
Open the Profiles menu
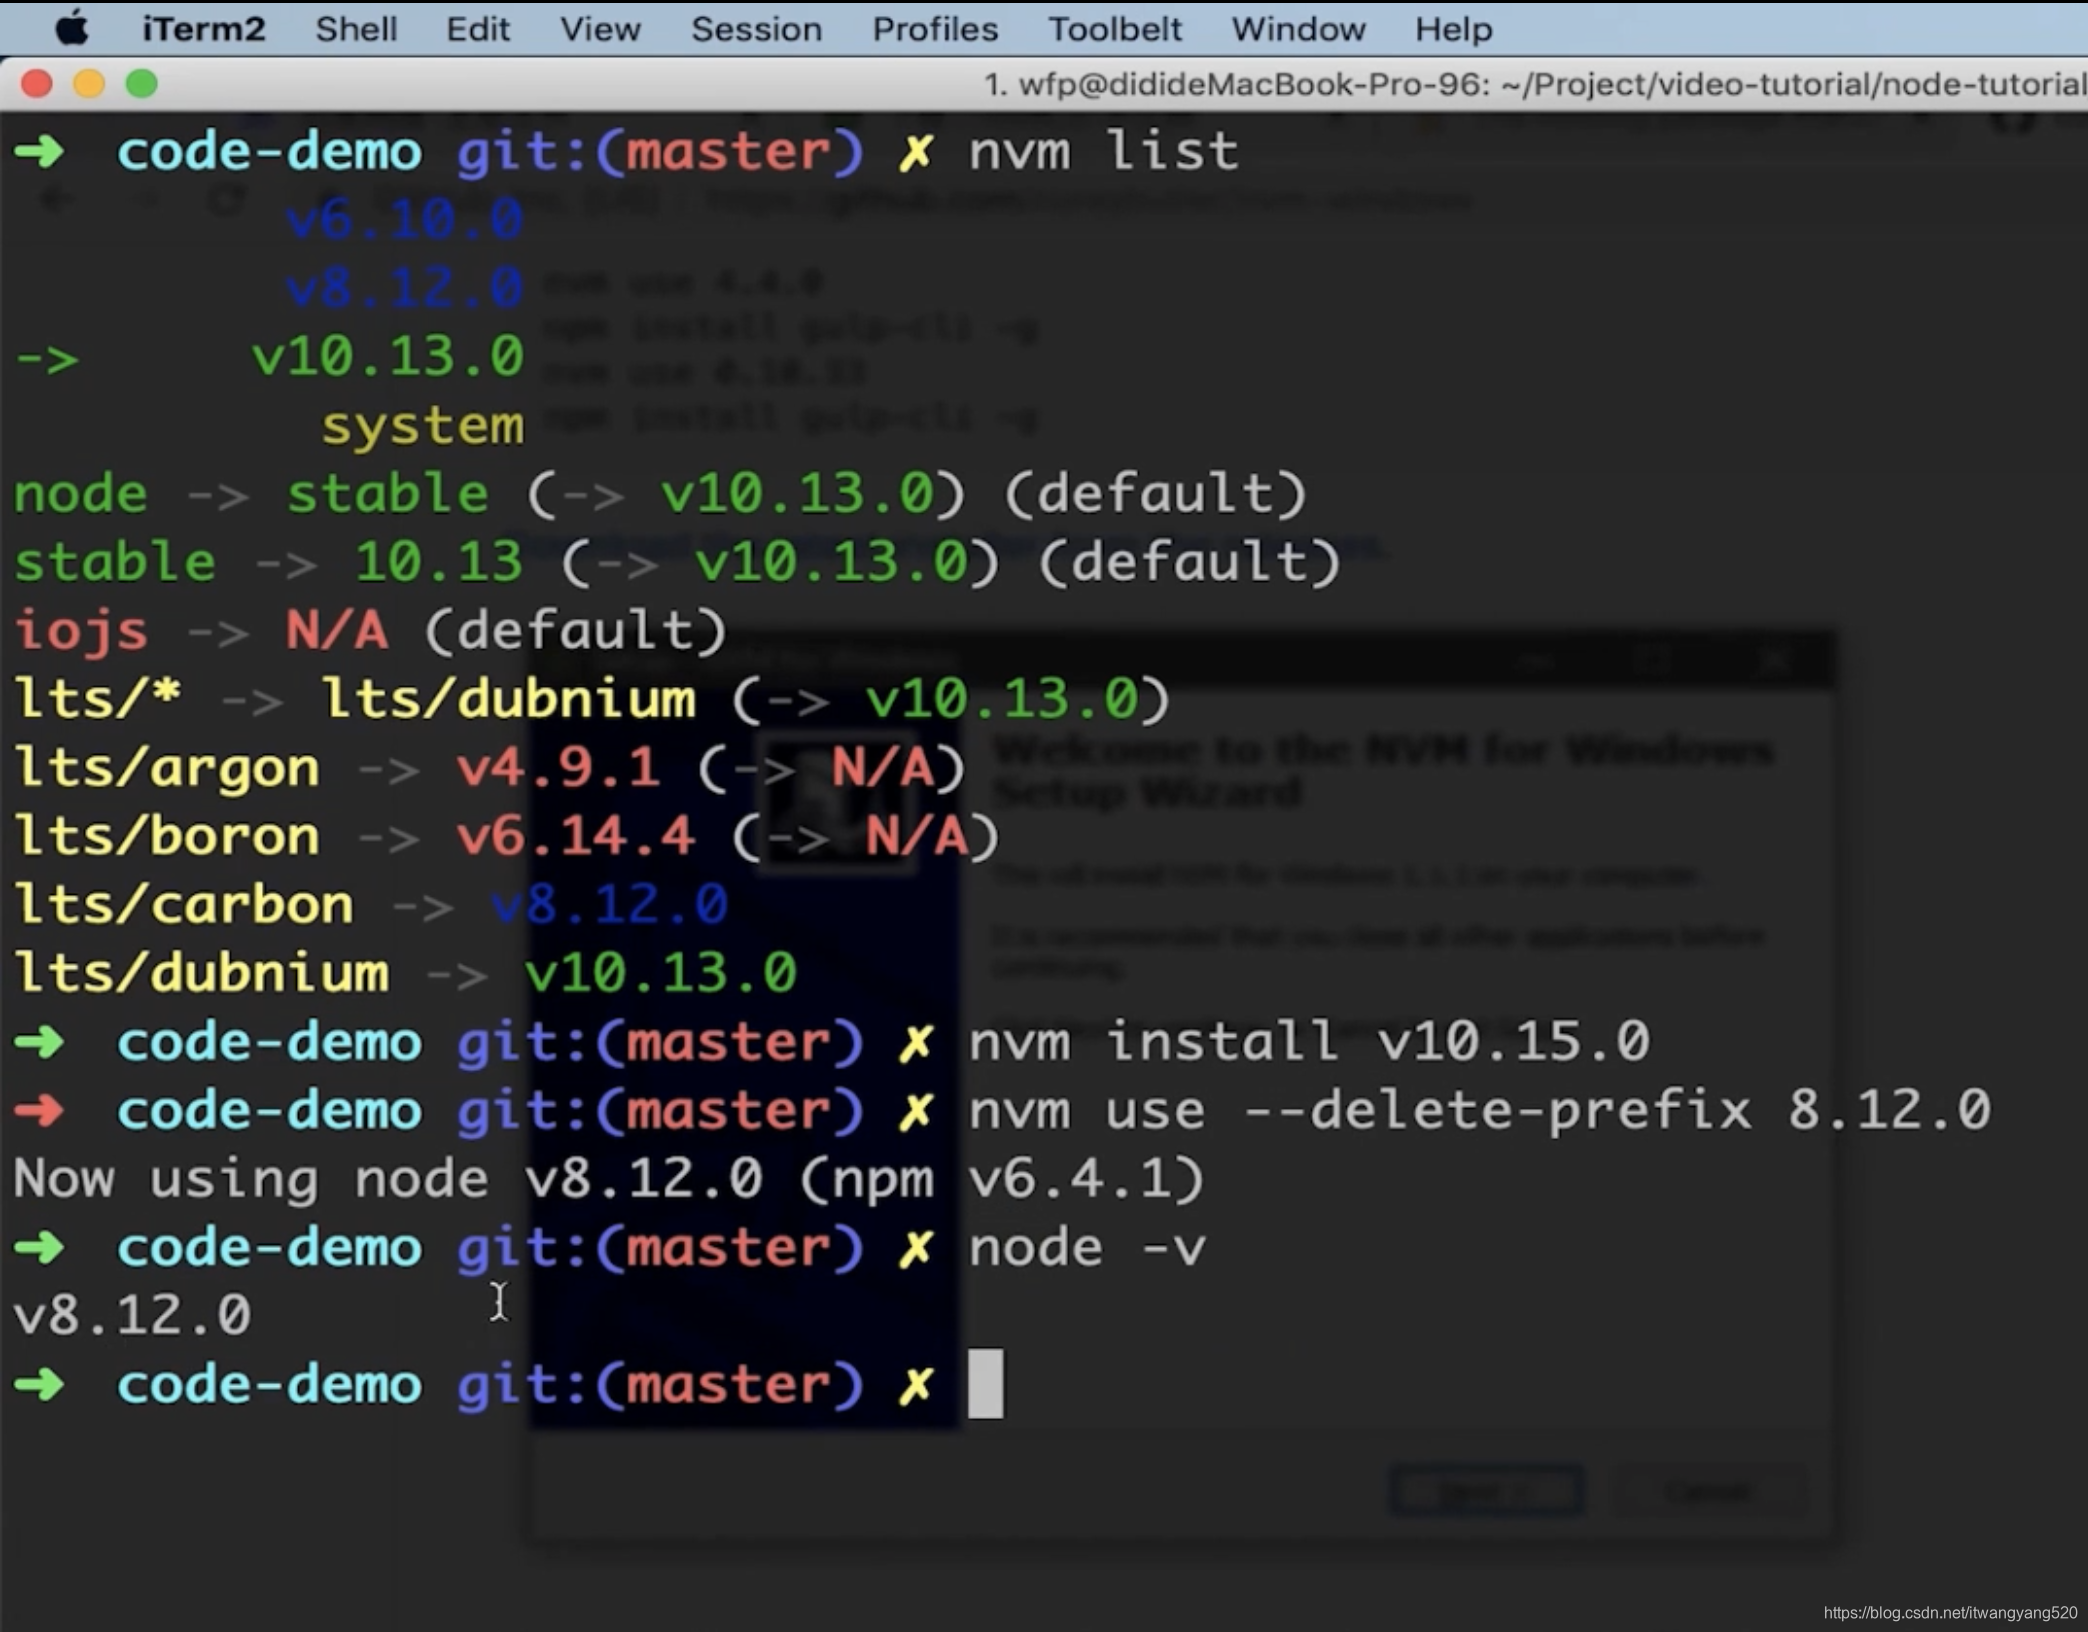tap(935, 29)
